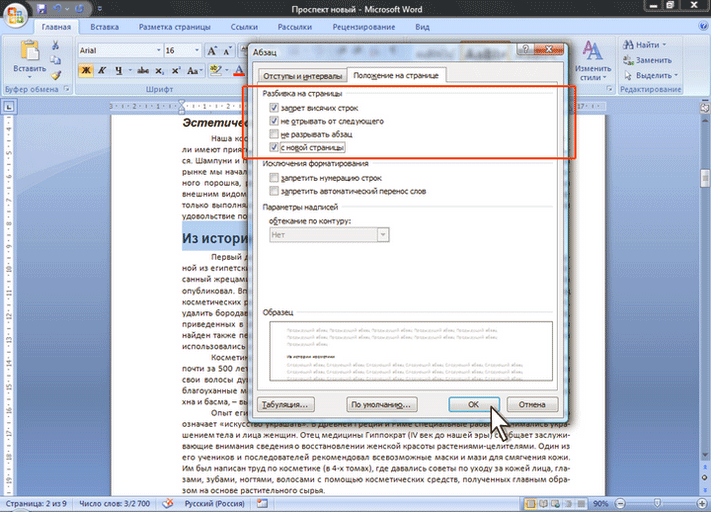711x512 pixels.
Task: Toggle 'не отрывать от следующего' checkbox
Action: coord(274,121)
